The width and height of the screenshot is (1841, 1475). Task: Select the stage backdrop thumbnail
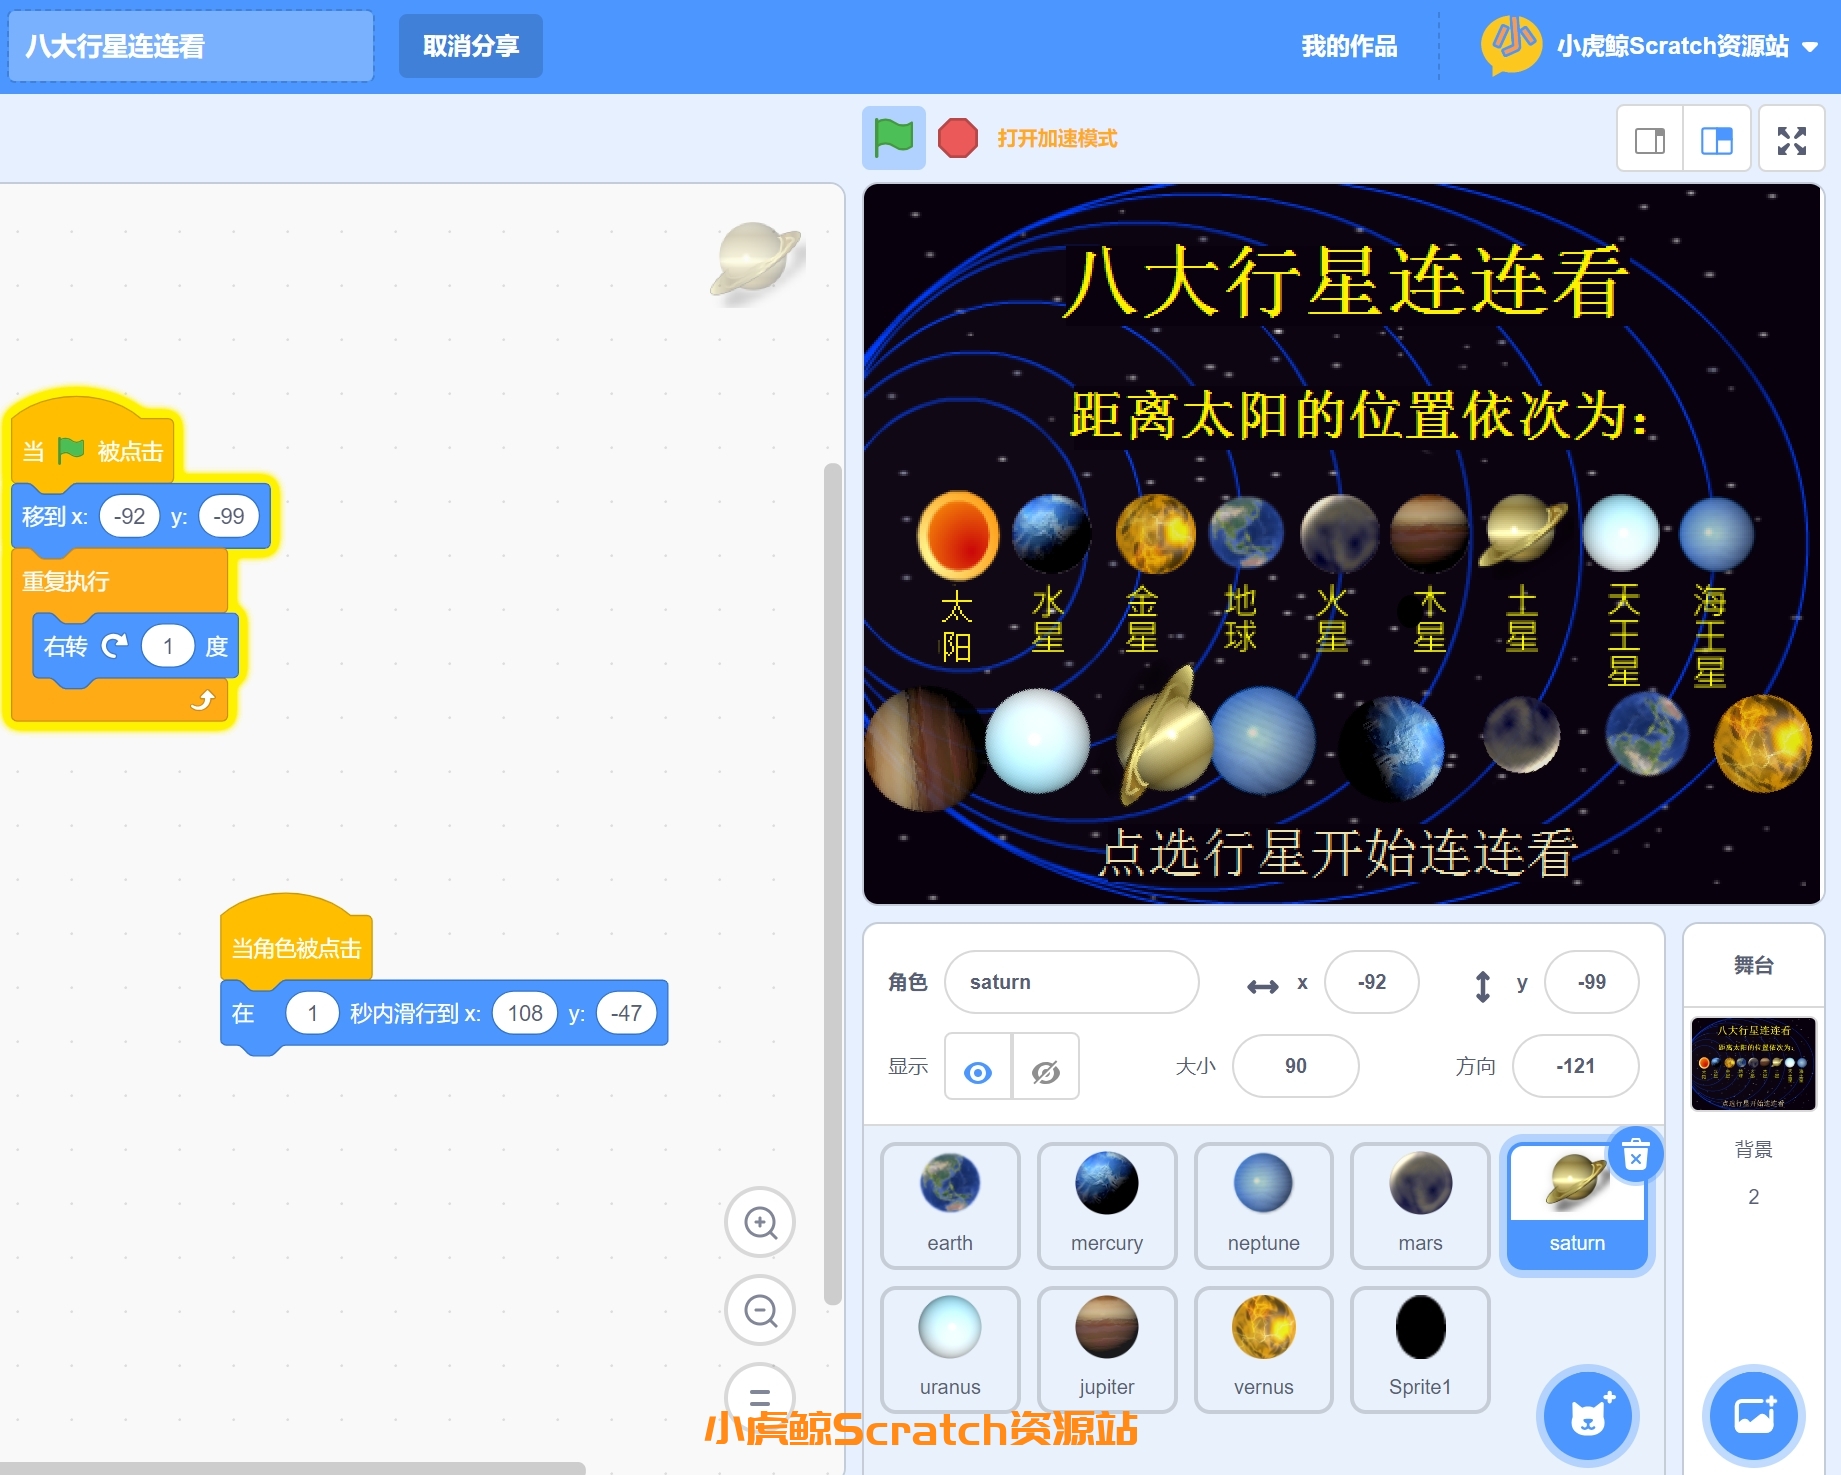coord(1753,1064)
